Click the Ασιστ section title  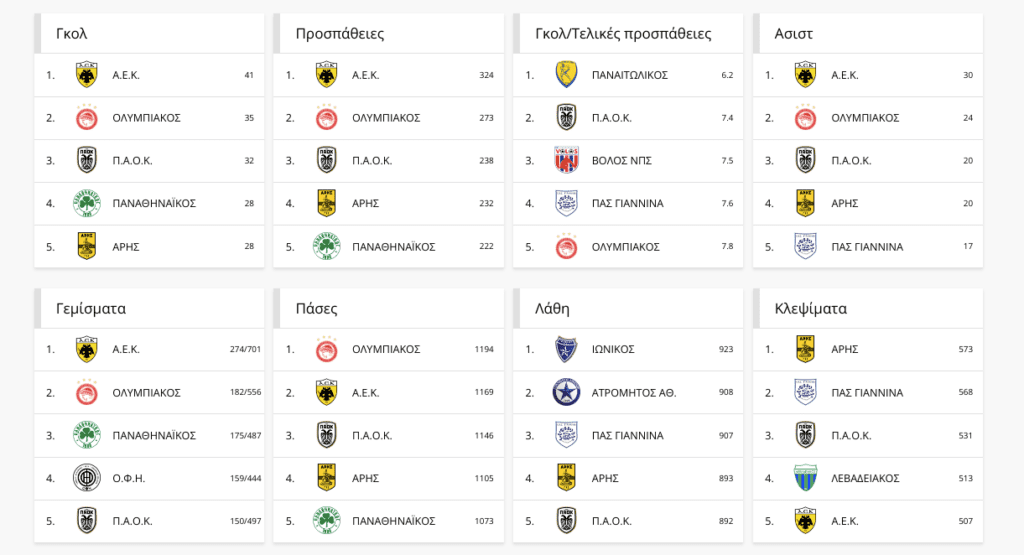tap(793, 33)
